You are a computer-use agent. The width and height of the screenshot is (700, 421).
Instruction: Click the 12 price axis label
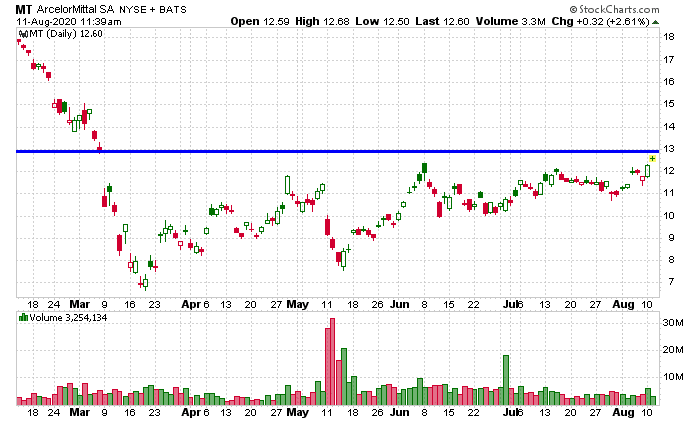pos(668,171)
